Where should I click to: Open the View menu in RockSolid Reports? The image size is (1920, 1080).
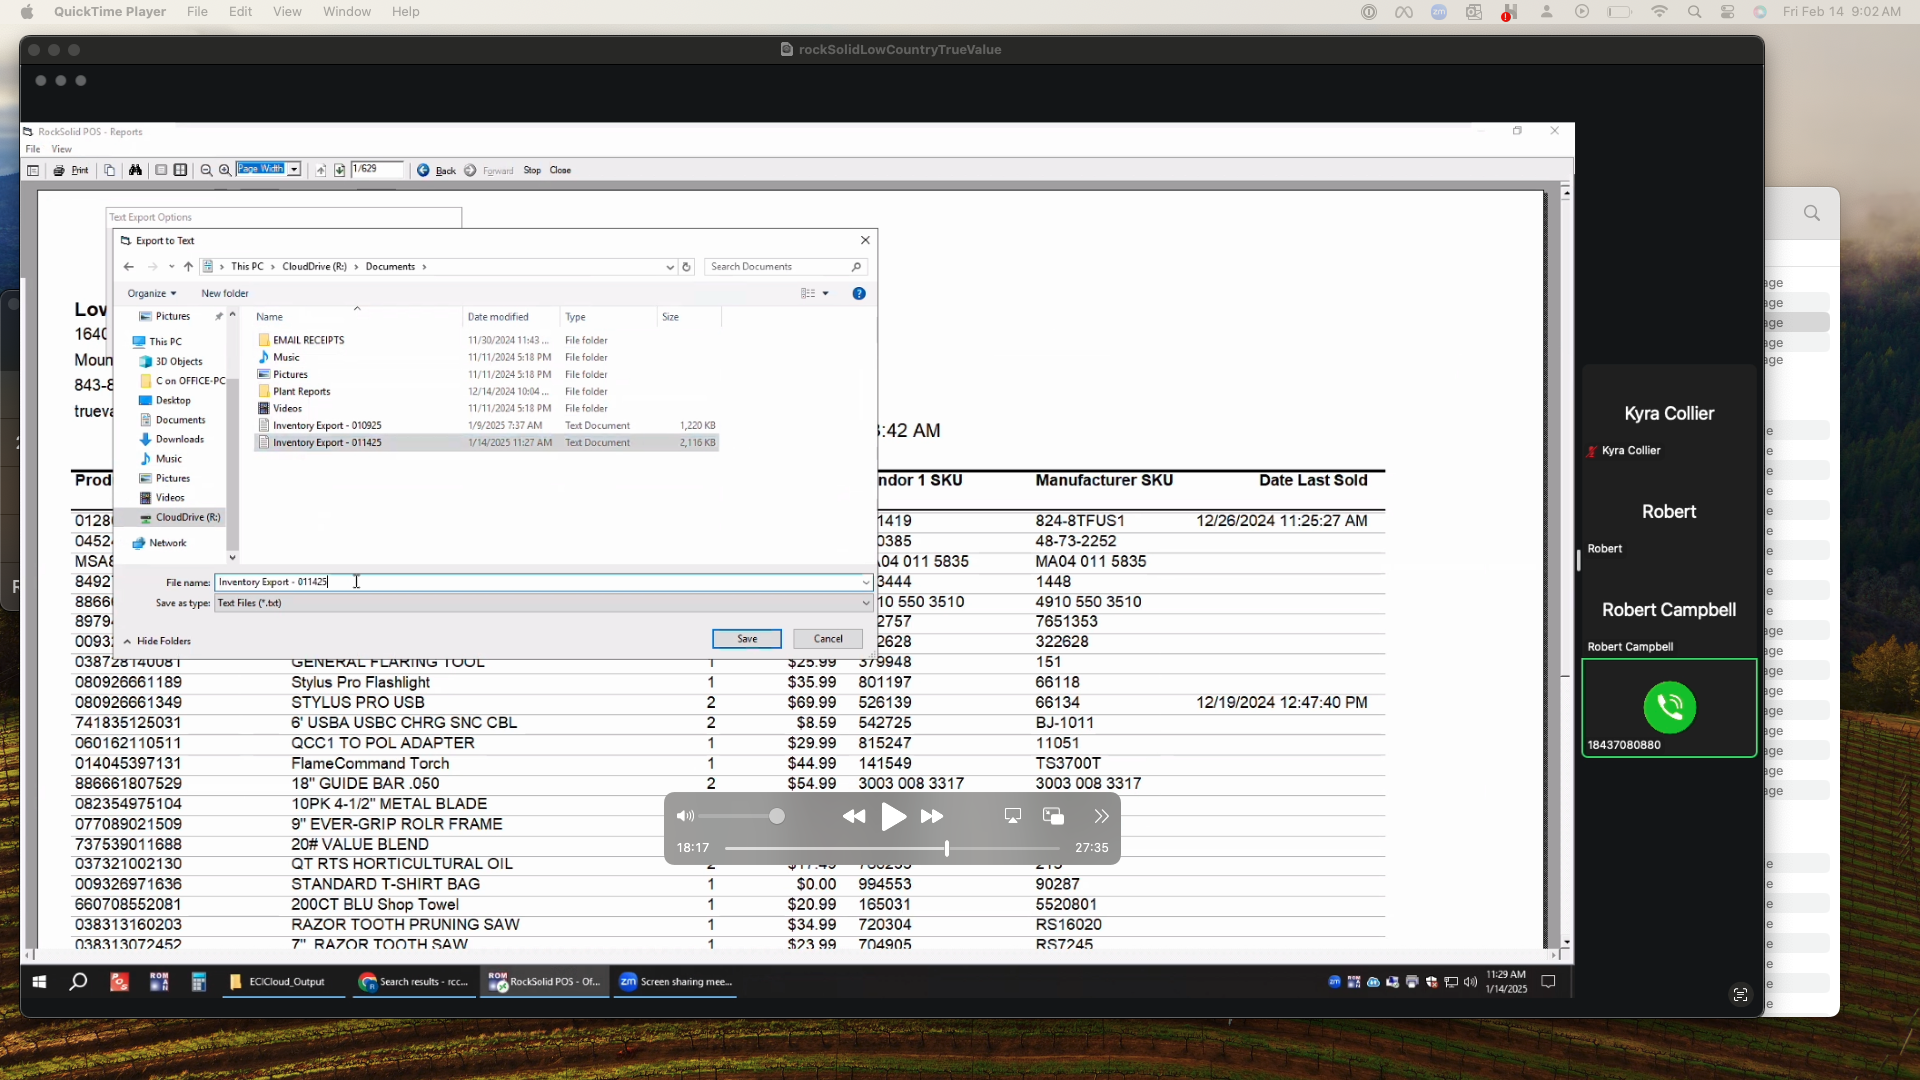point(61,150)
